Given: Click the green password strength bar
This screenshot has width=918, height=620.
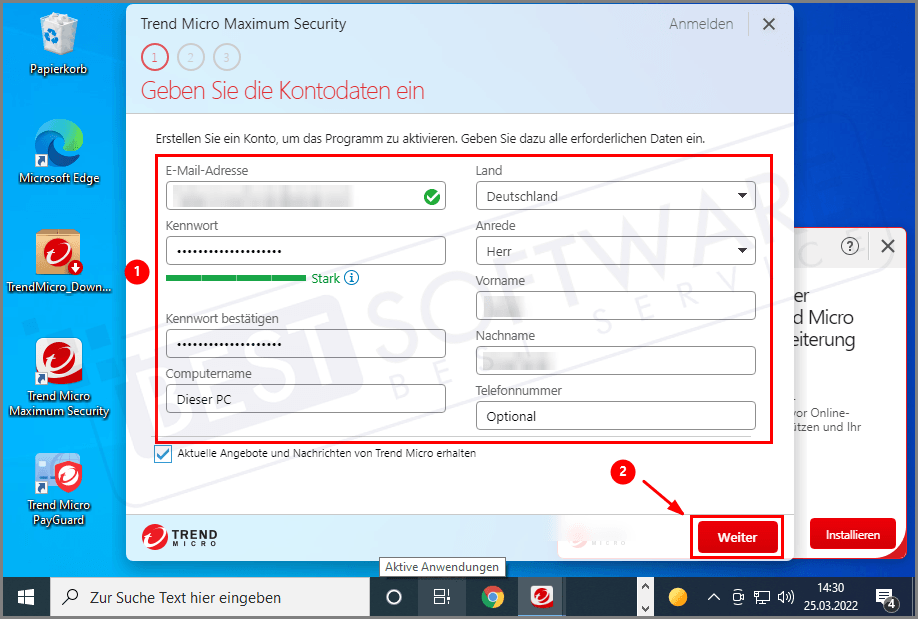Looking at the screenshot, I should 237,277.
